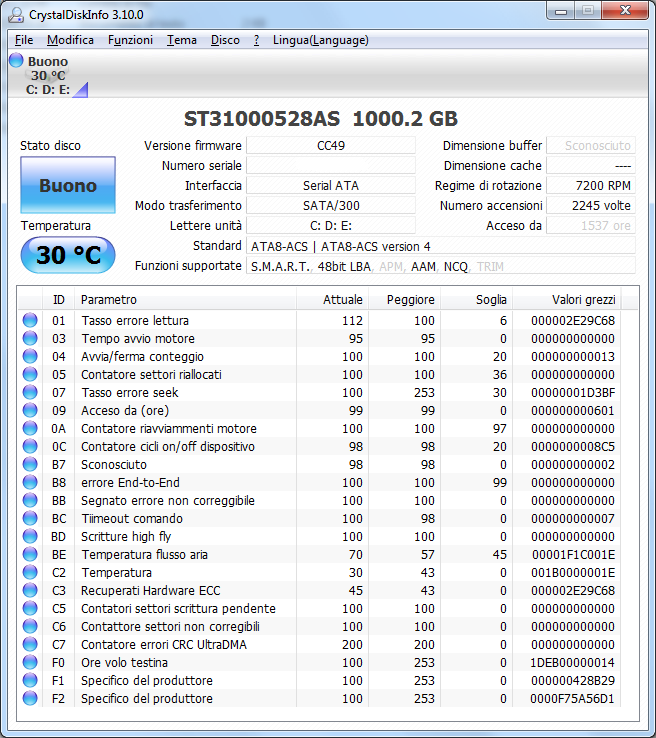The height and width of the screenshot is (738, 656).
Task: Click status orb for 04 Avvia/ferma conteggio
Action: pyautogui.click(x=30, y=356)
